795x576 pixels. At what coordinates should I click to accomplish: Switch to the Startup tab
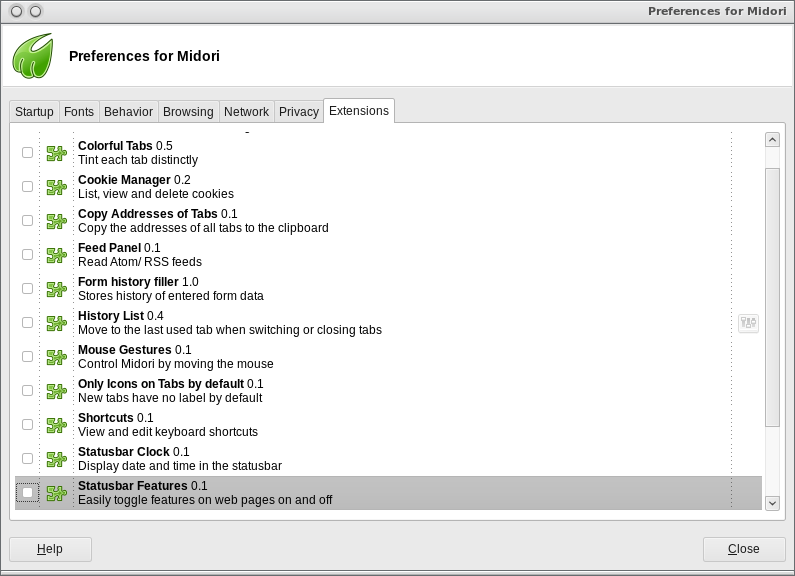(x=34, y=112)
